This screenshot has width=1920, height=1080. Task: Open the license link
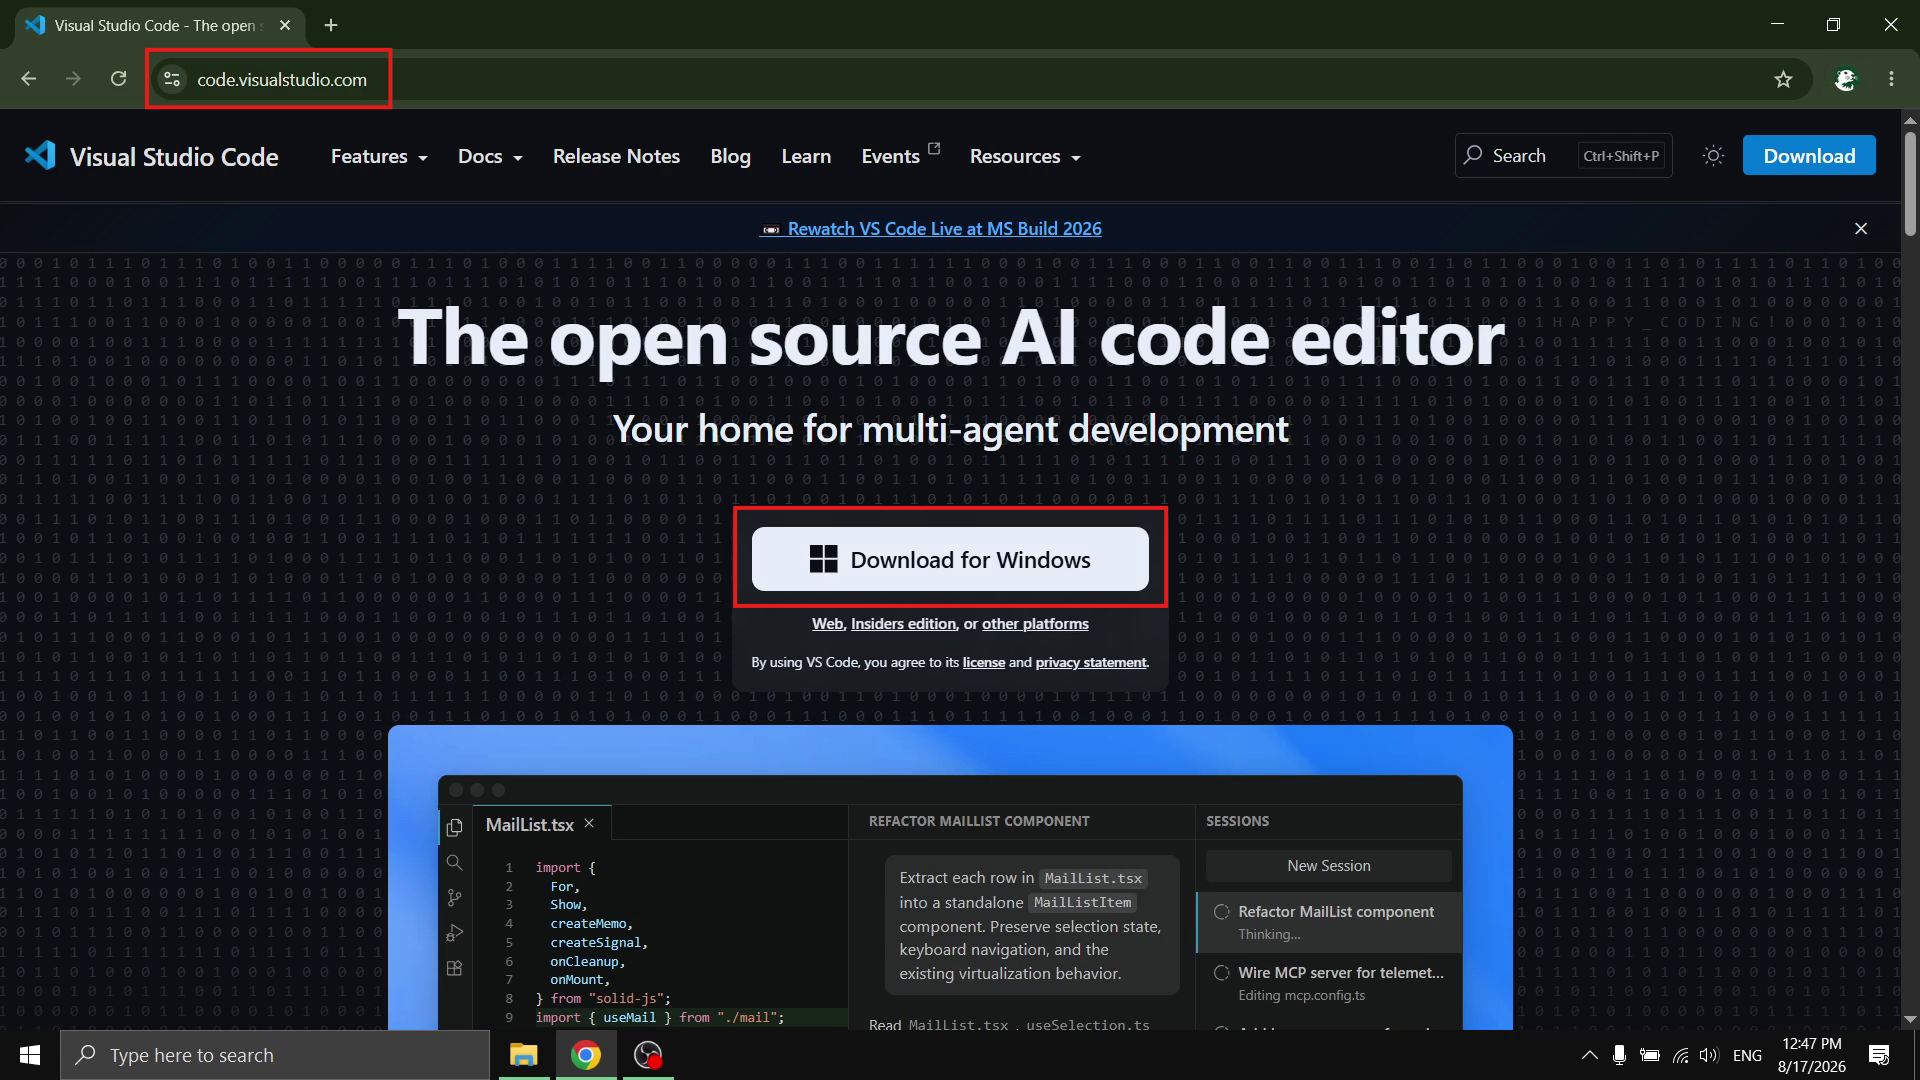pyautogui.click(x=983, y=663)
